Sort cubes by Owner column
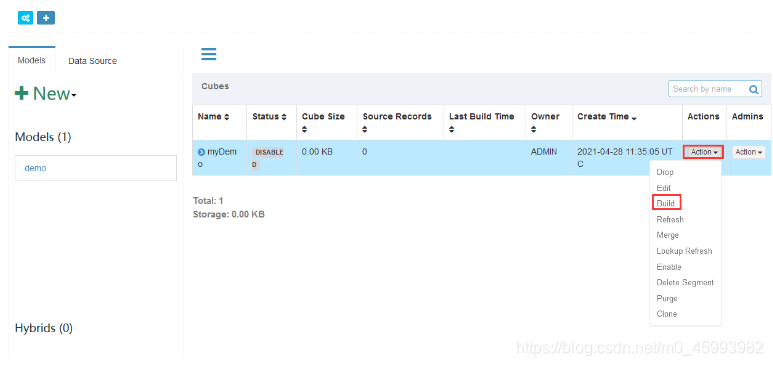773x366 pixels. click(x=545, y=122)
